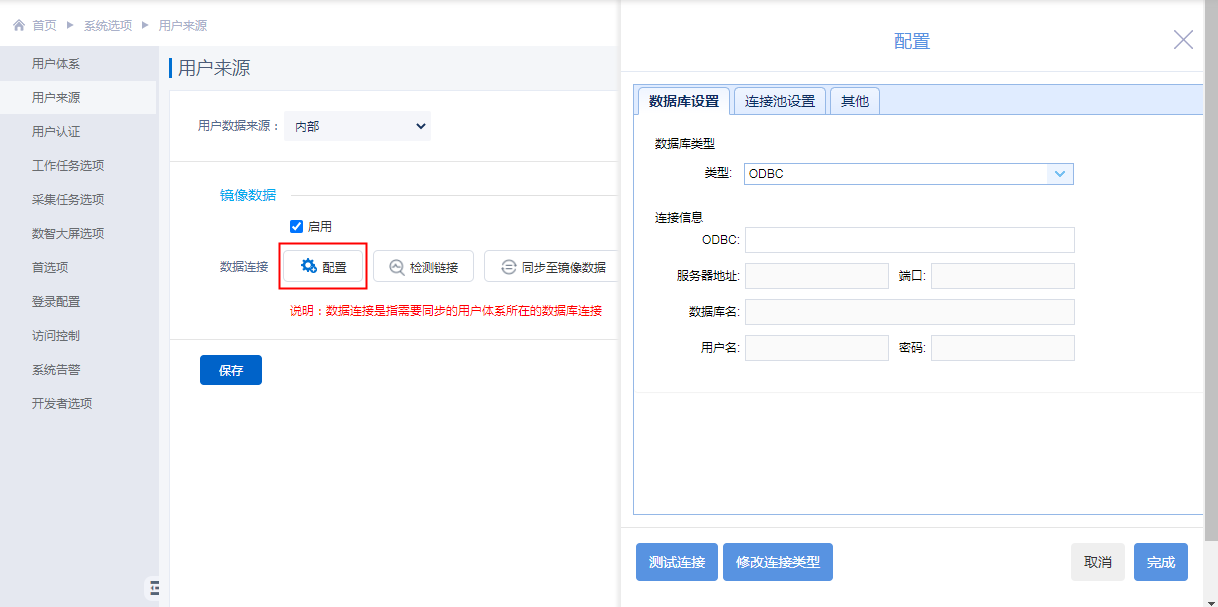
Task: Click the 修改连接类型 button
Action: 778,562
